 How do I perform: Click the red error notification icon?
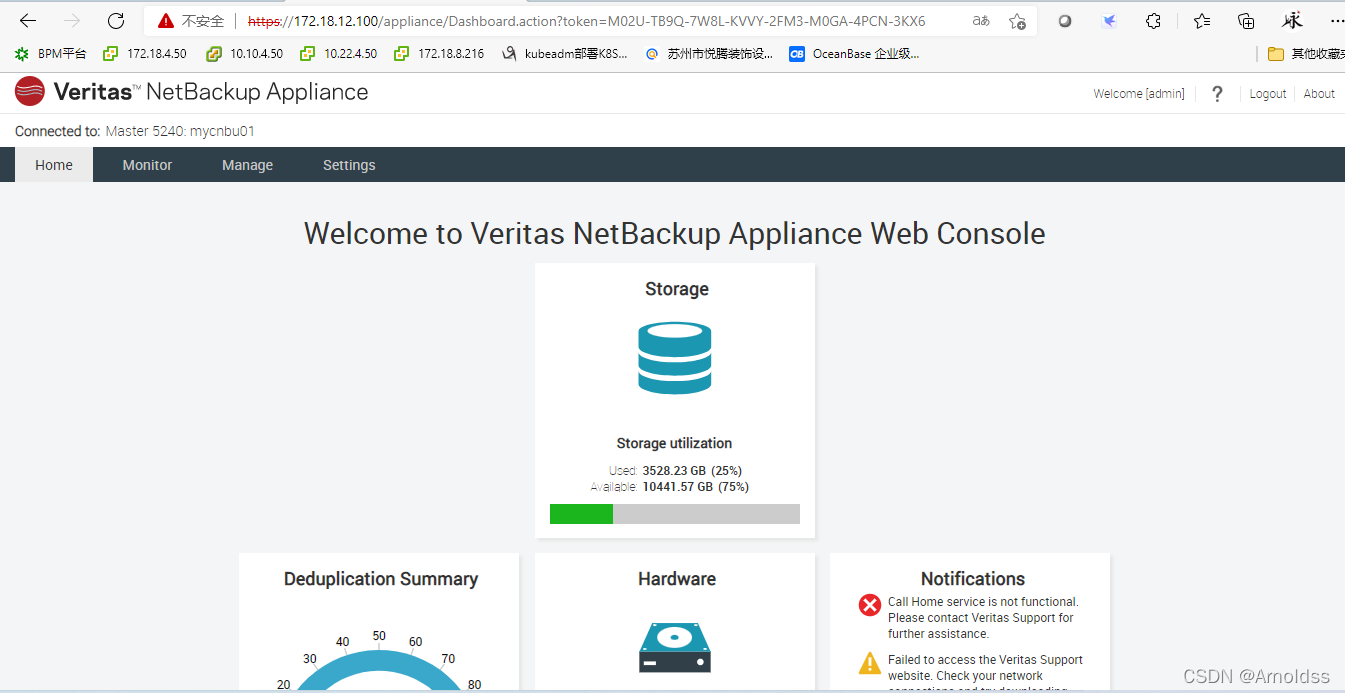tap(870, 605)
